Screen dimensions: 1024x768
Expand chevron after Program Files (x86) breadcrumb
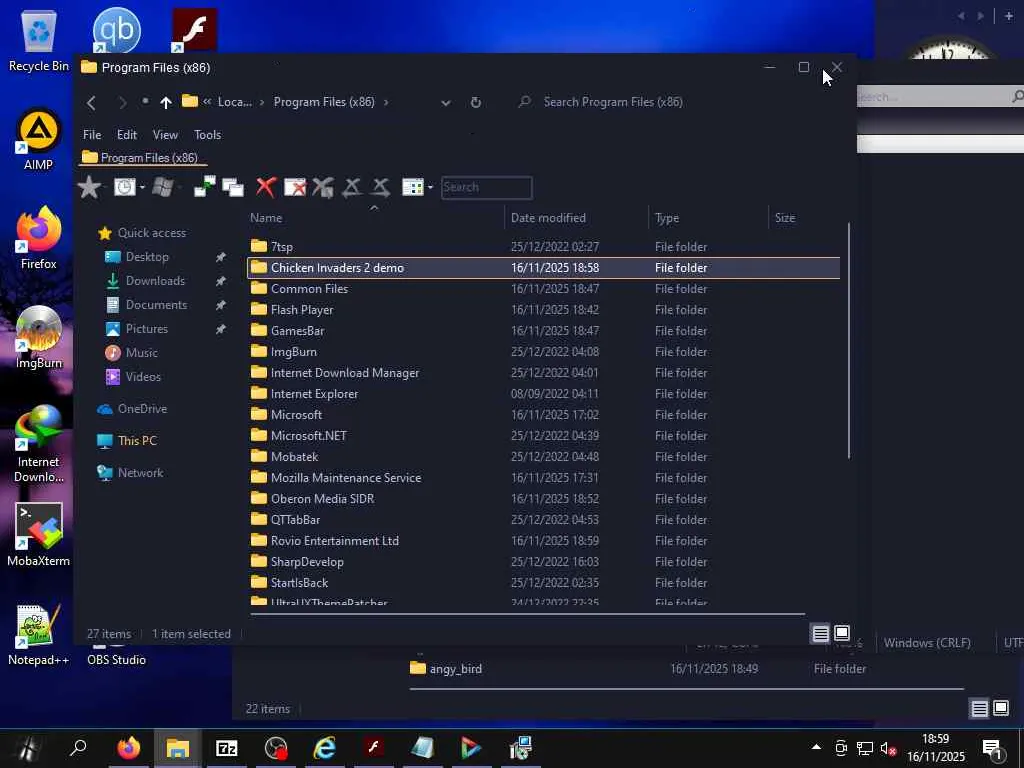click(x=386, y=102)
